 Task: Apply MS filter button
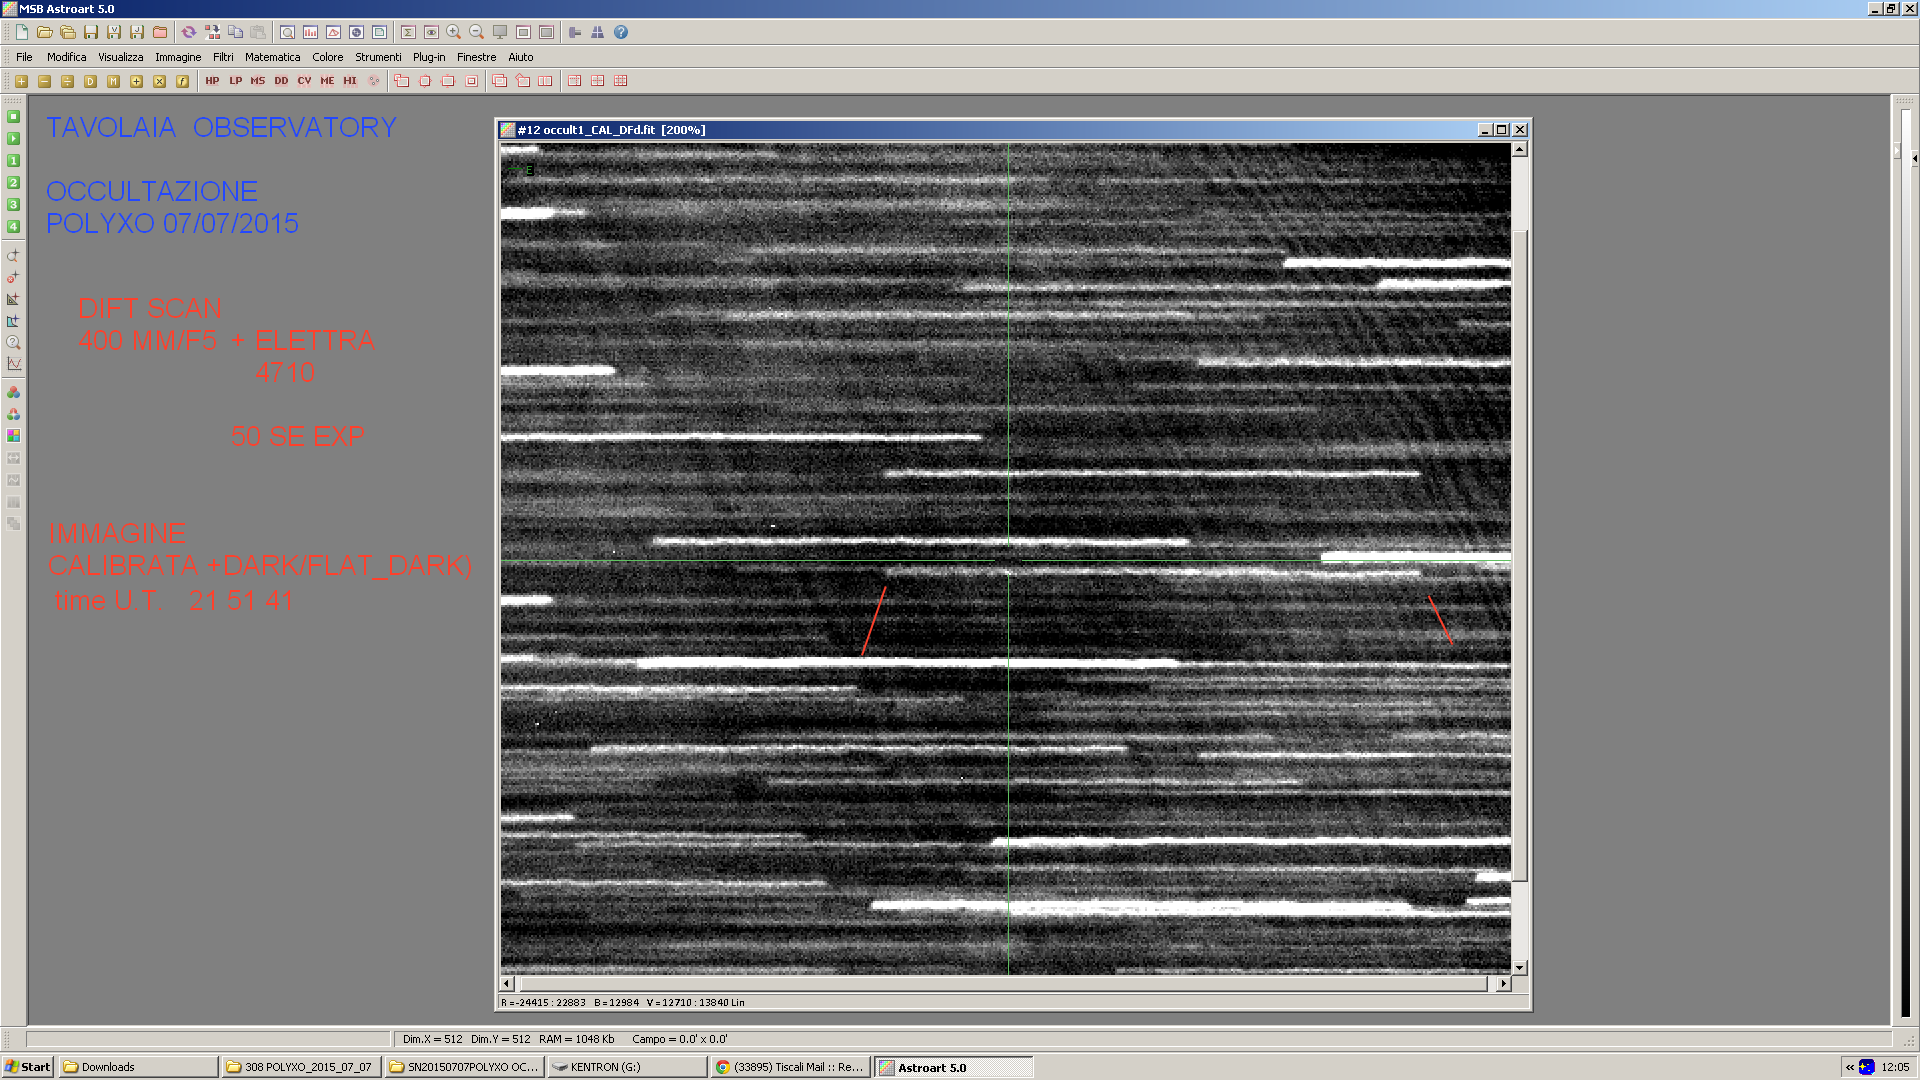click(258, 81)
